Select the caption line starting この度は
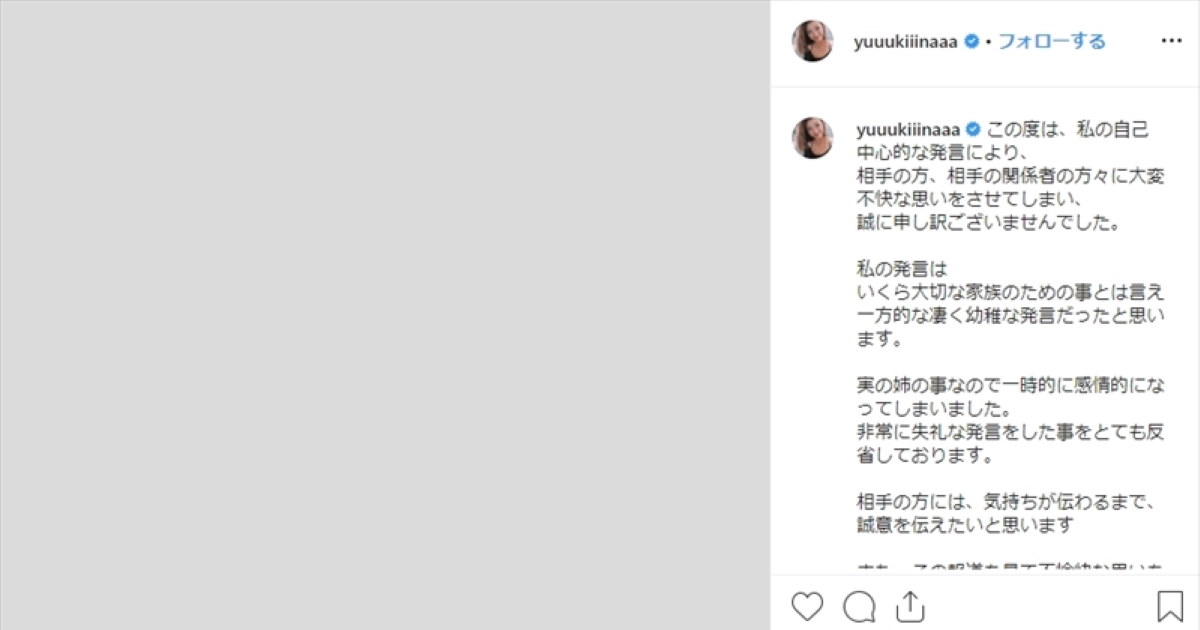1200x630 pixels. [1067, 129]
